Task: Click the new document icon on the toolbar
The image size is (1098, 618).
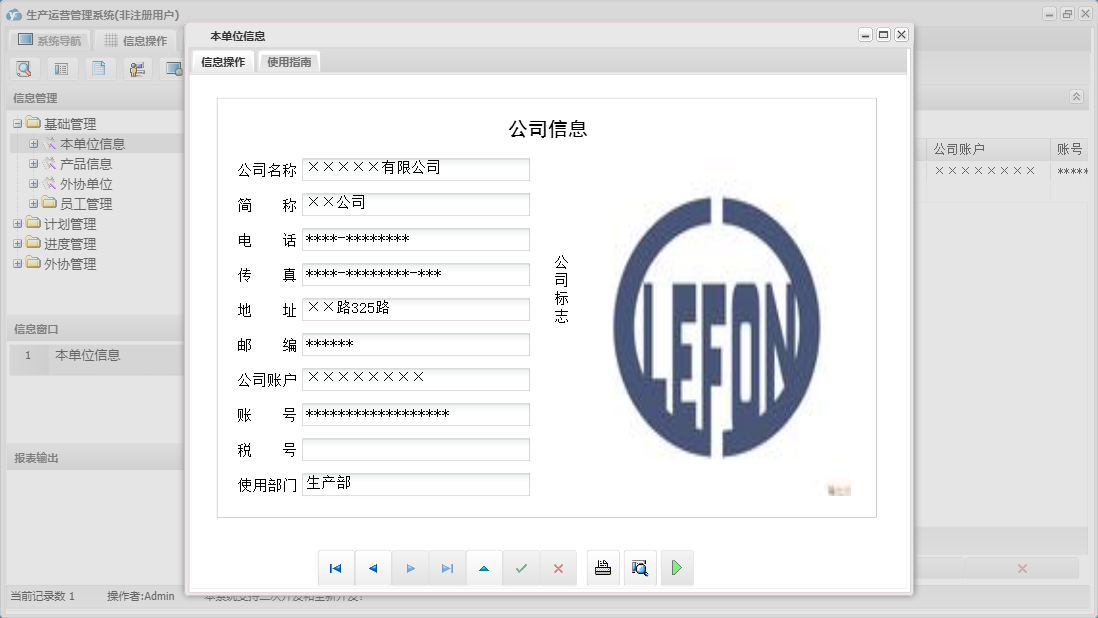Action: 98,68
